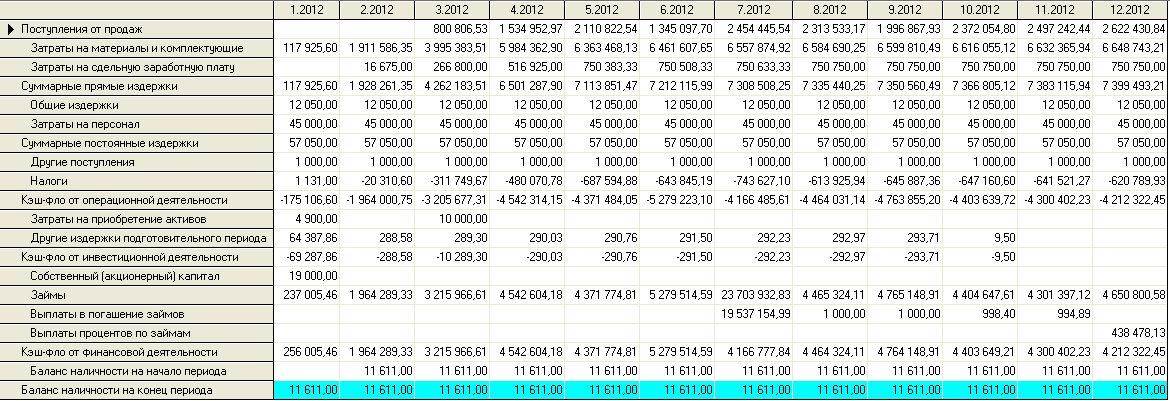Viewport: 1170px width, 401px height.
Task: Click the 10.2012 column header
Action: tap(980, 10)
